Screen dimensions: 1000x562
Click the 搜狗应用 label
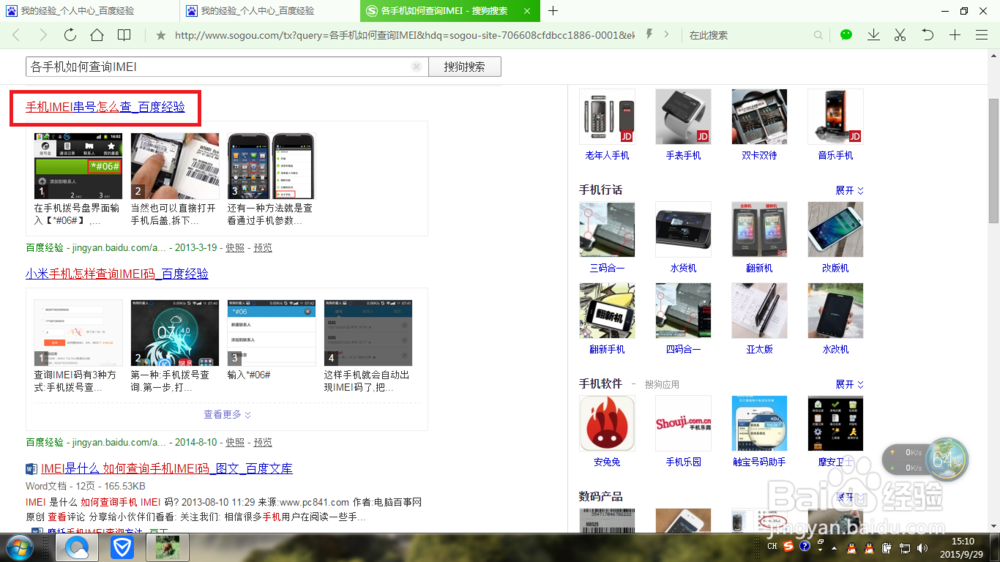point(662,385)
